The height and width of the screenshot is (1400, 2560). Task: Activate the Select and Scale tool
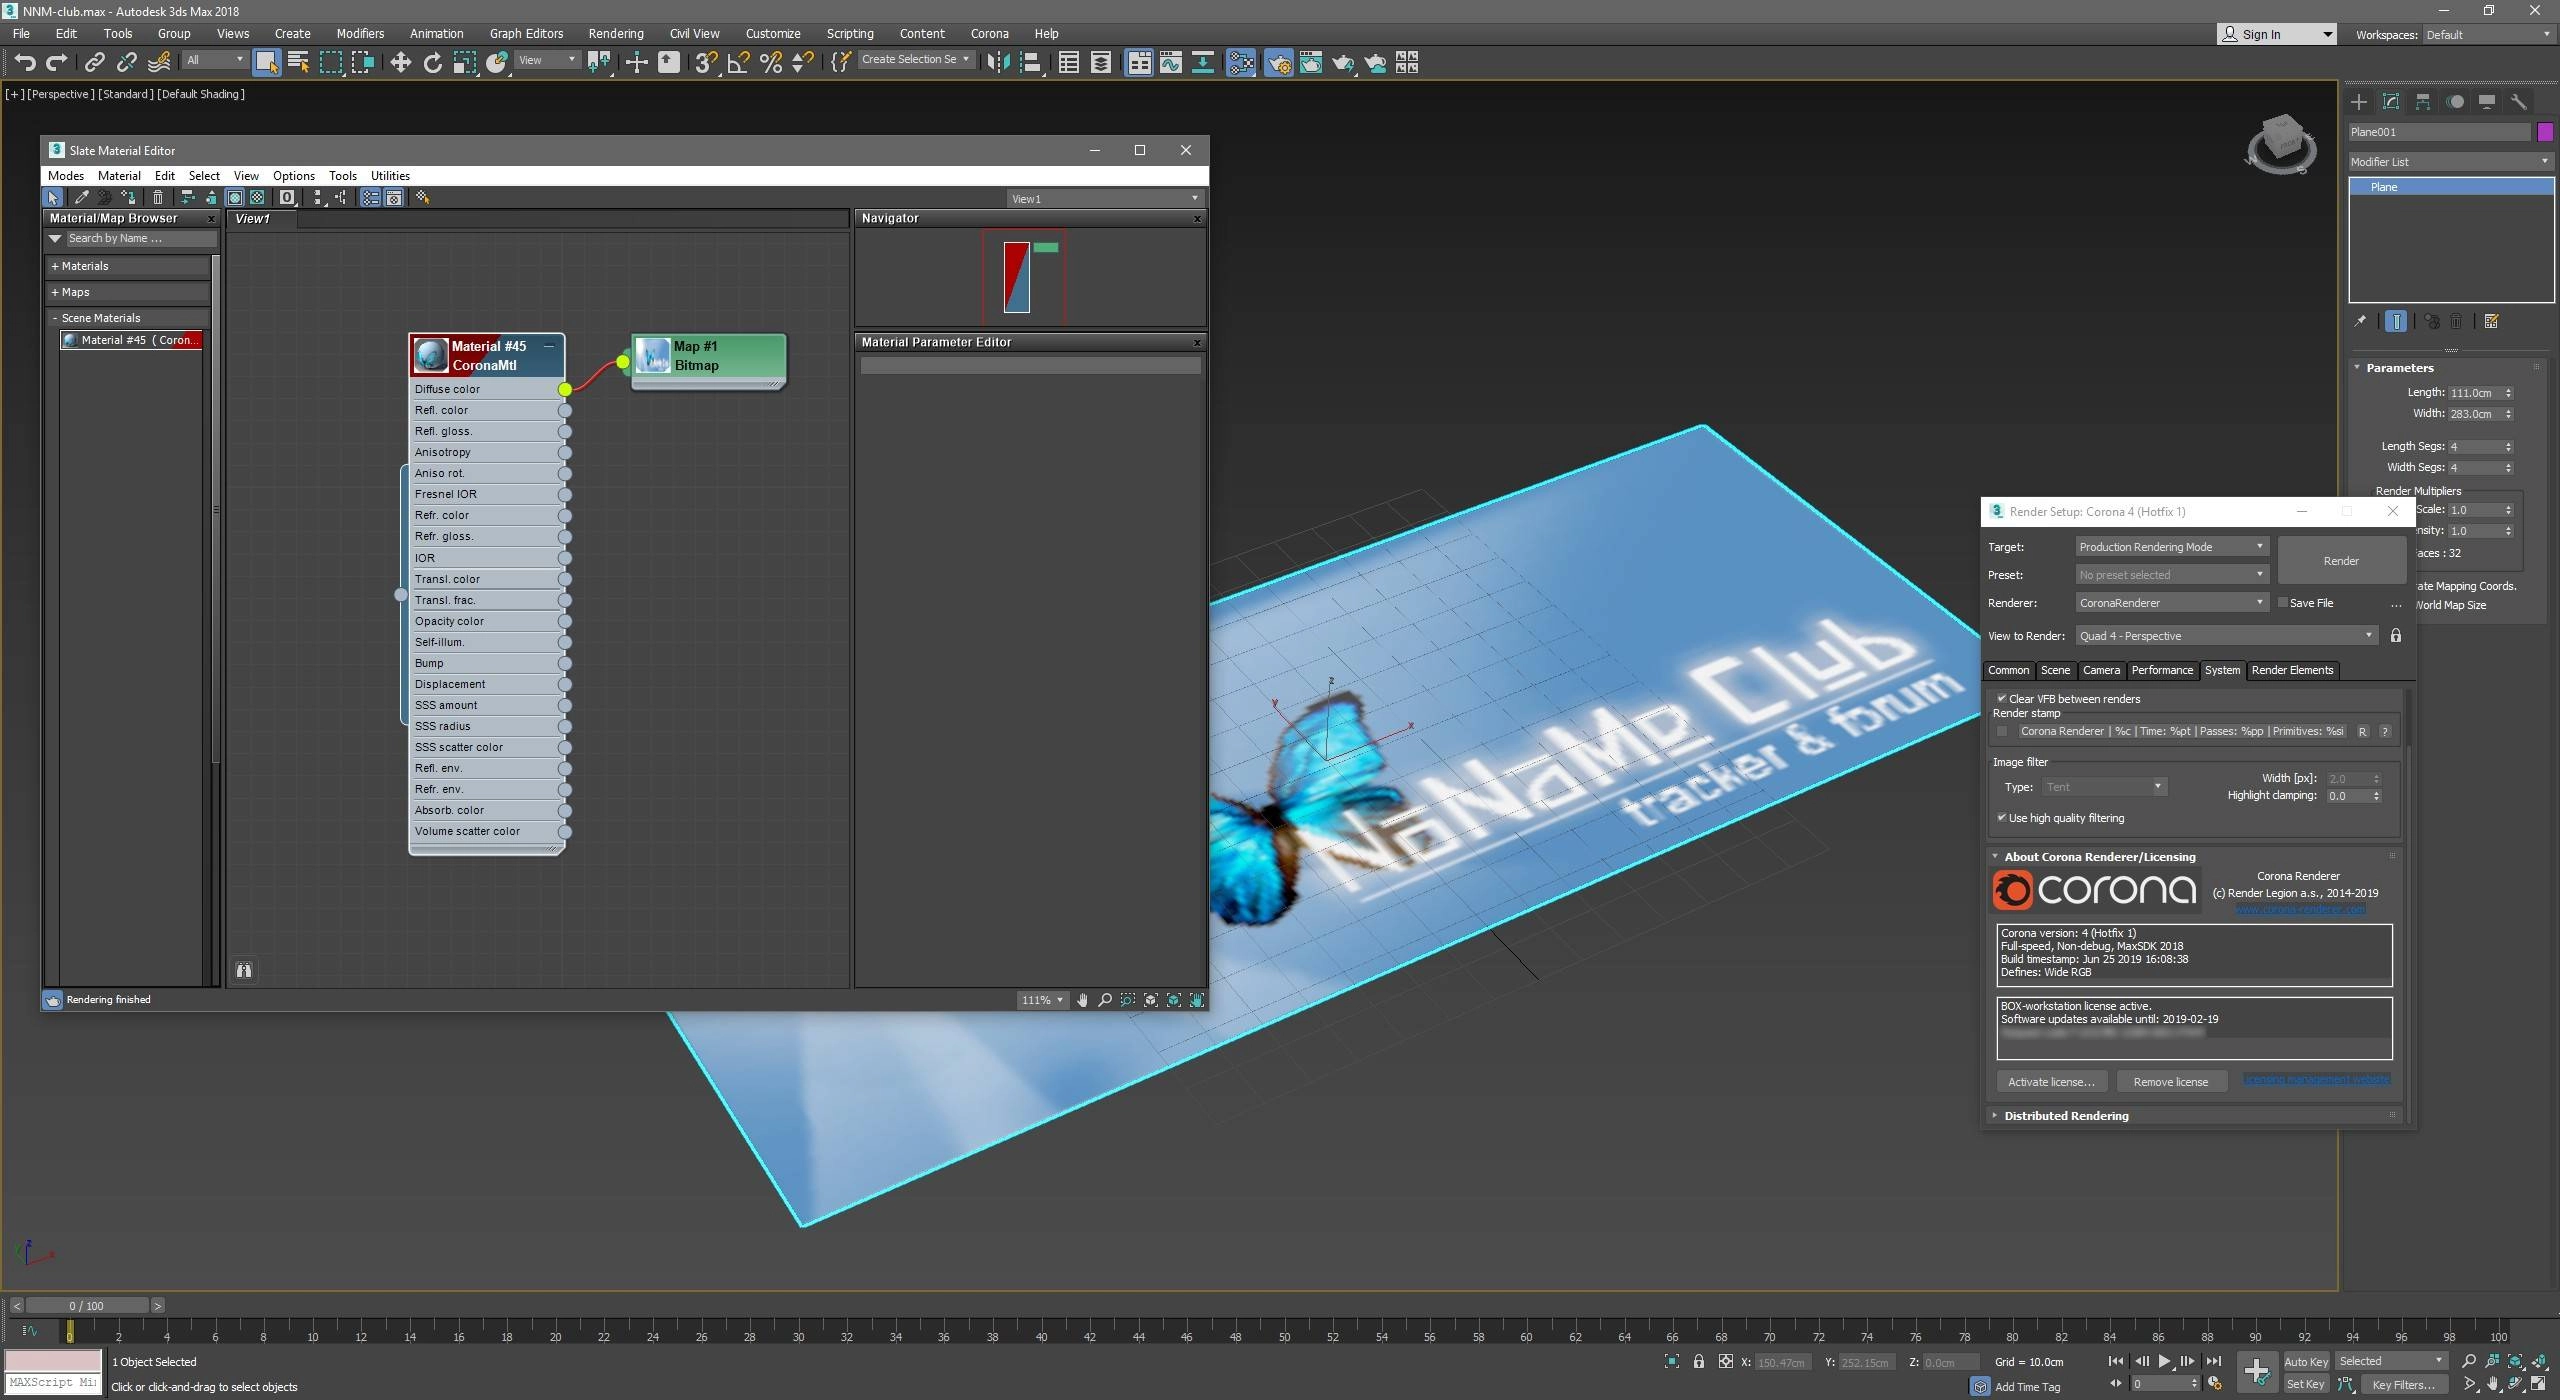tap(464, 63)
